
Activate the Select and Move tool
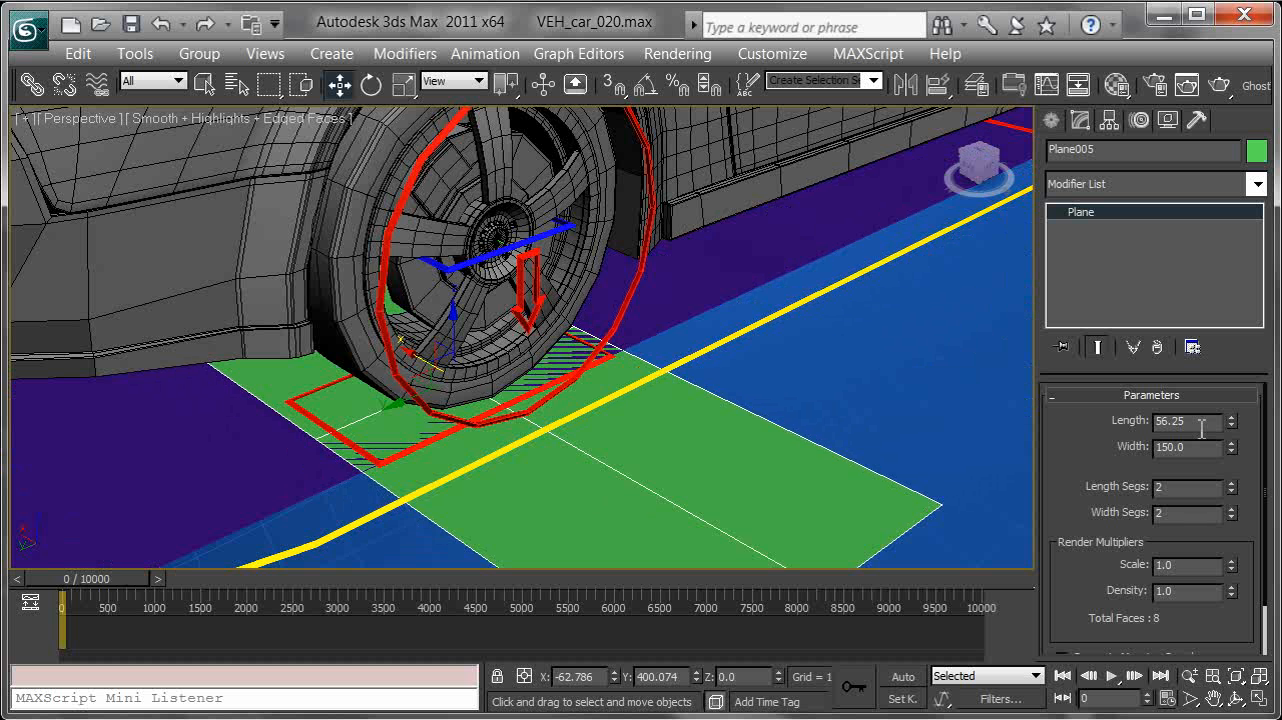pyautogui.click(x=340, y=85)
